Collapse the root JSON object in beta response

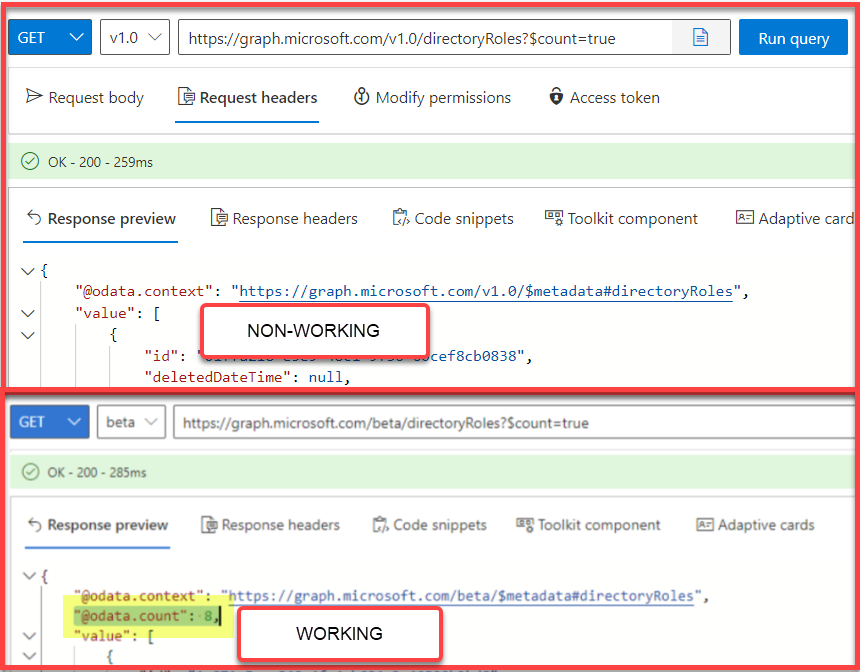[x=29, y=575]
